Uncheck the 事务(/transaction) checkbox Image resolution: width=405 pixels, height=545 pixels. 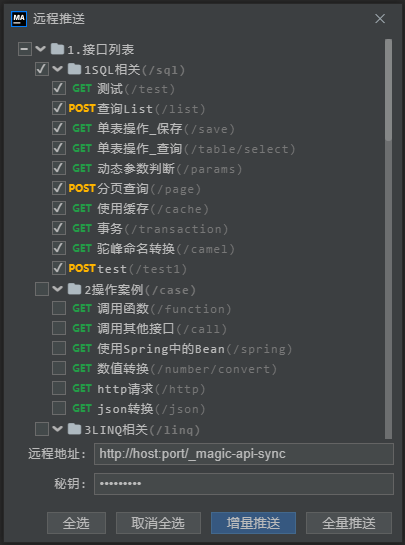[x=59, y=228]
